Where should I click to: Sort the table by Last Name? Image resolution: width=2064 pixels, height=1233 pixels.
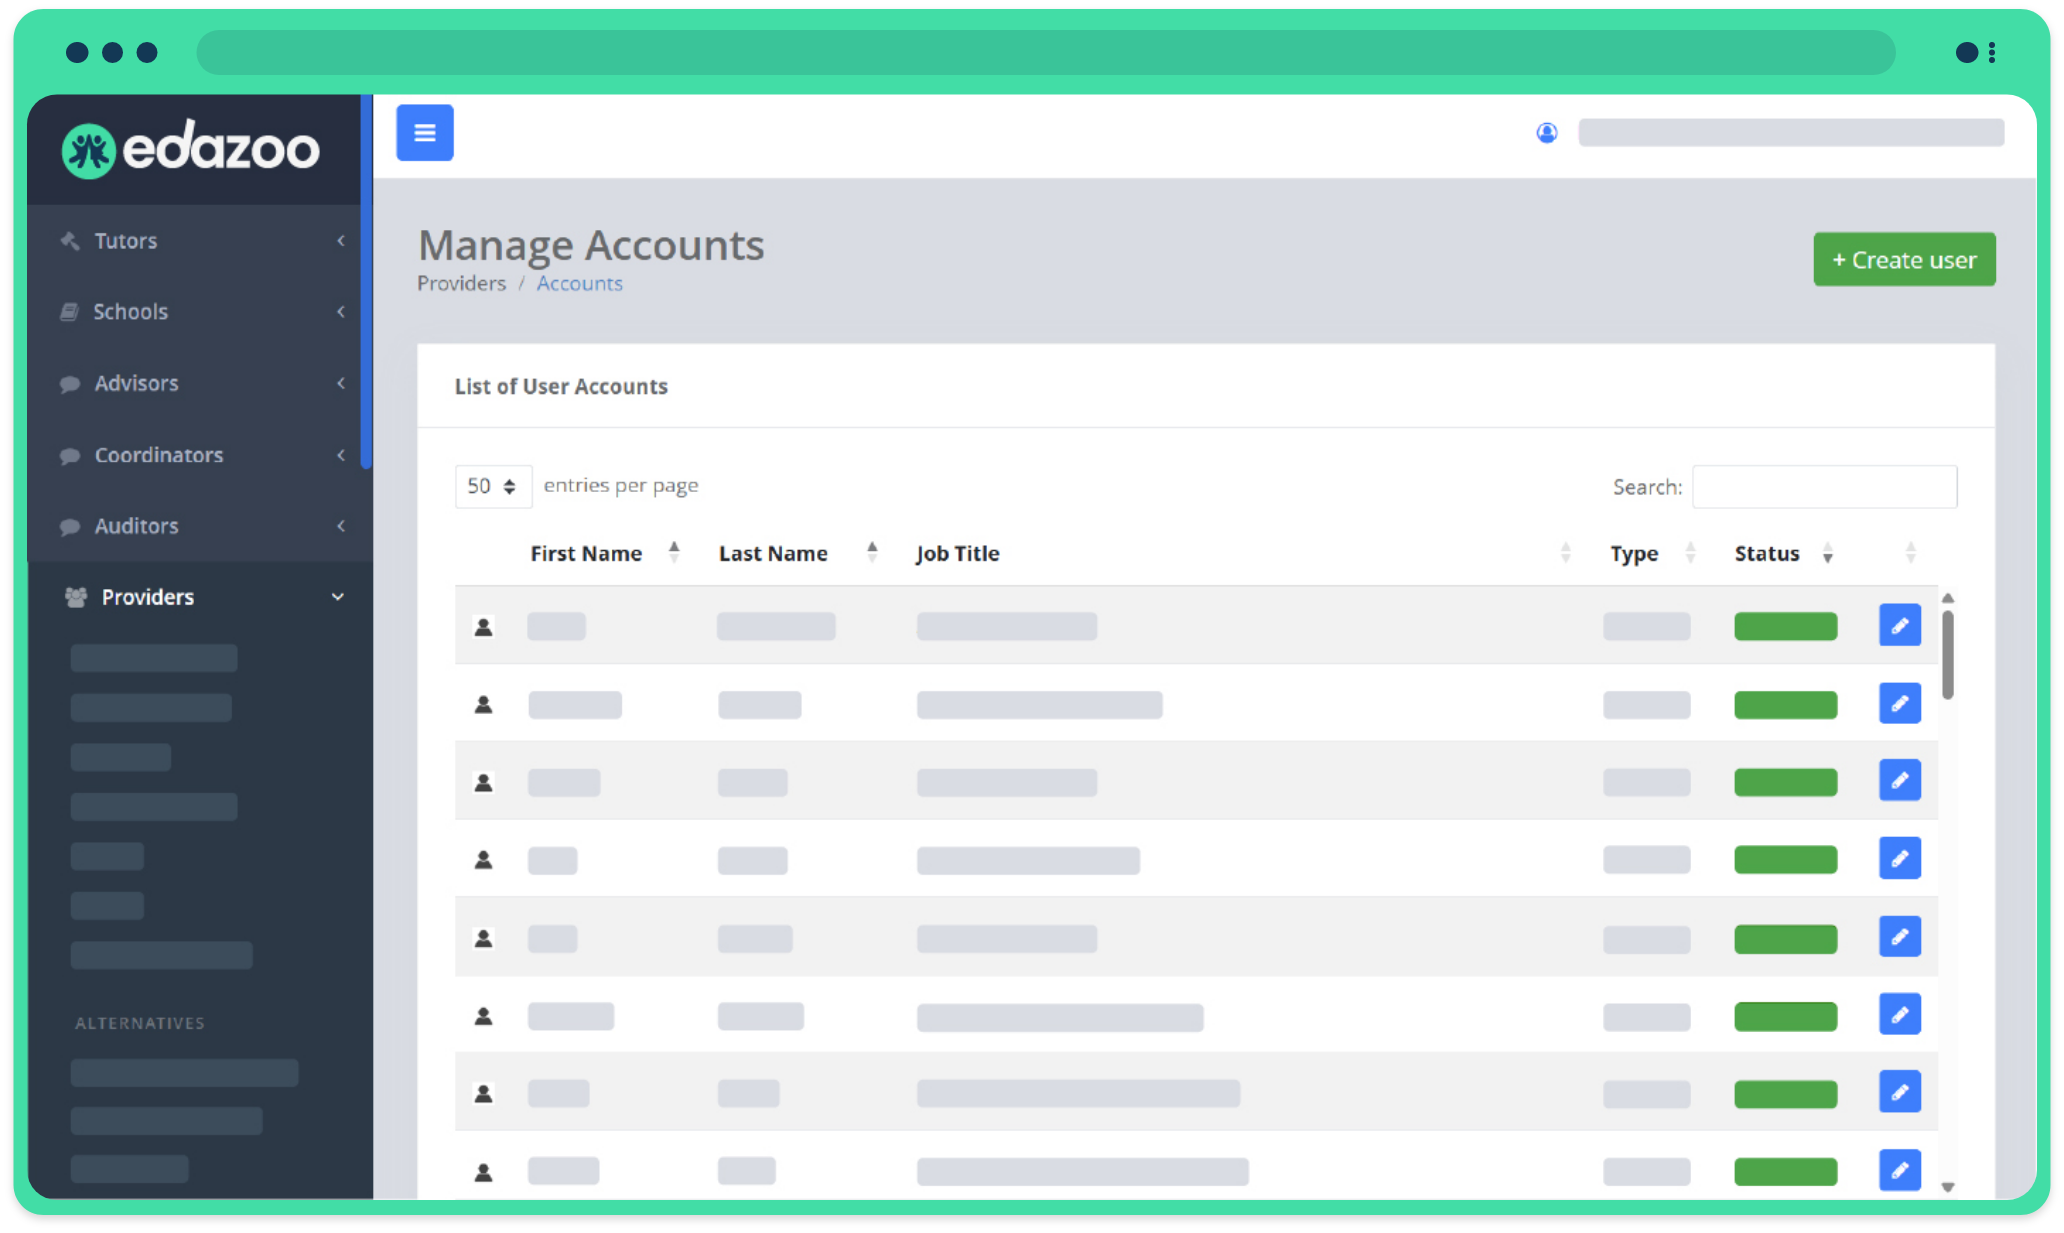pos(773,553)
